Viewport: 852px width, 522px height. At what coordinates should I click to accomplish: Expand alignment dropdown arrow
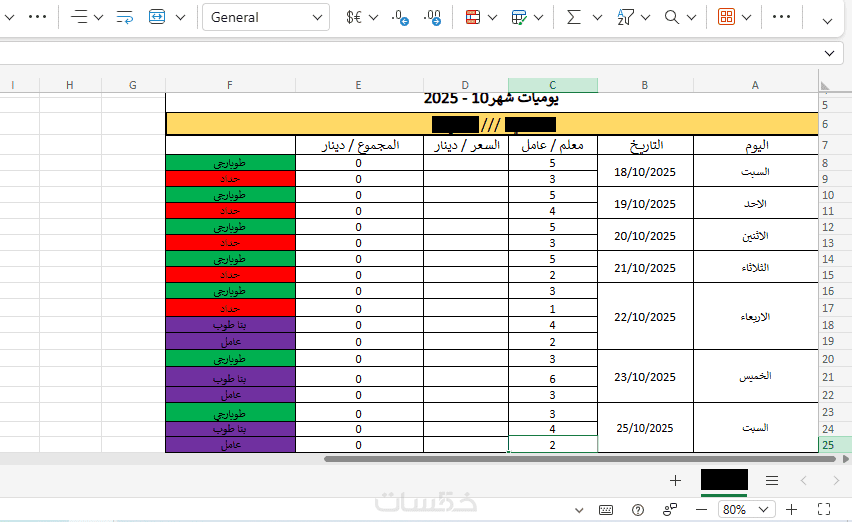click(98, 17)
